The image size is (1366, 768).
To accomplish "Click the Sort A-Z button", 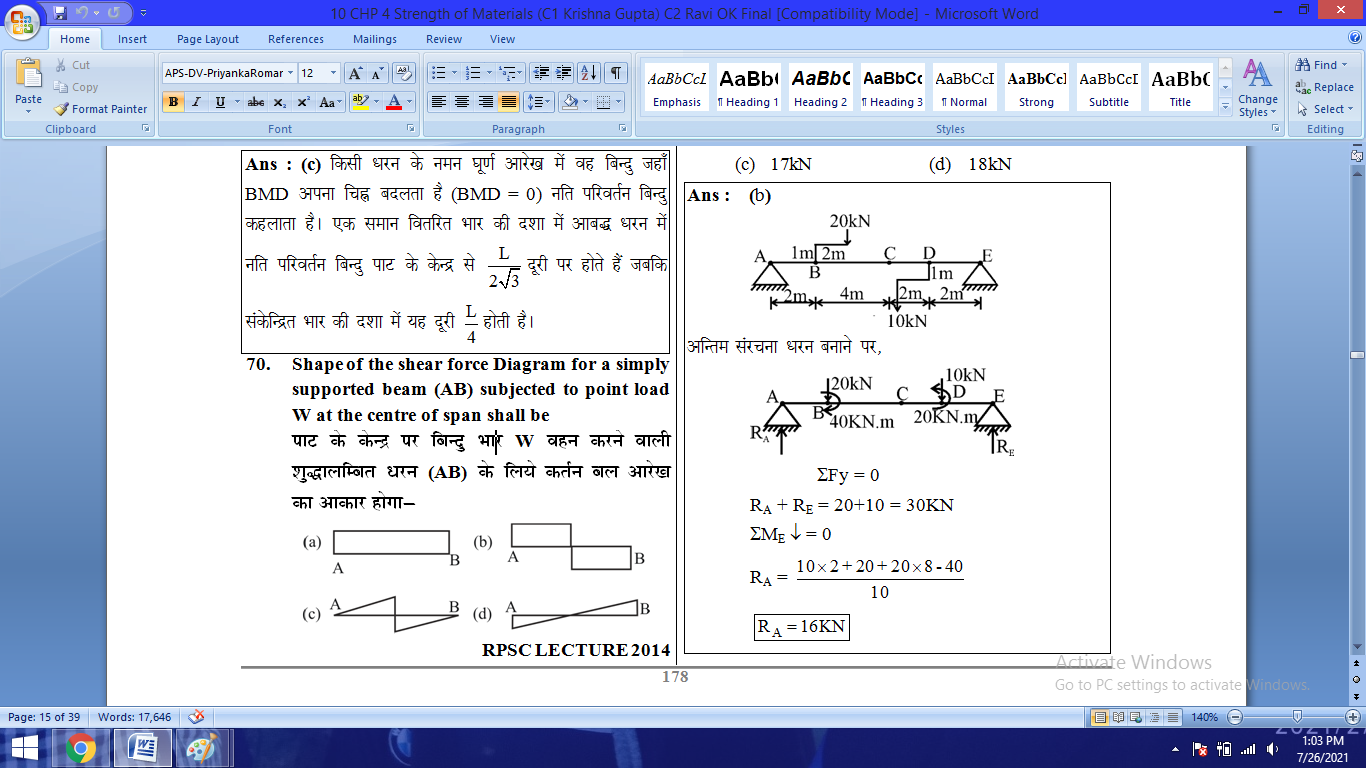I will point(589,73).
